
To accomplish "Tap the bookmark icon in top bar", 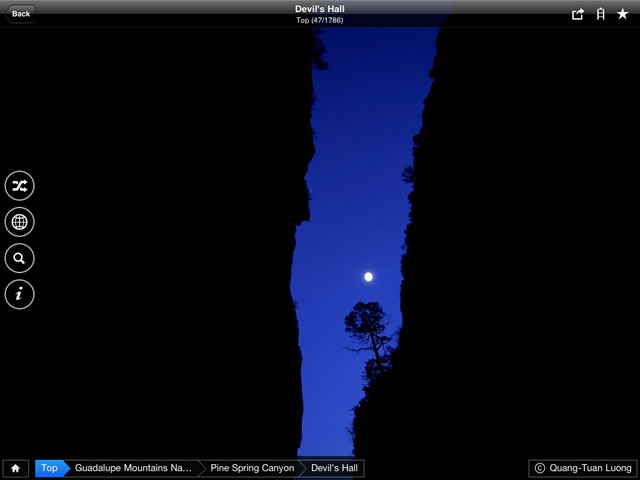I will click(600, 14).
